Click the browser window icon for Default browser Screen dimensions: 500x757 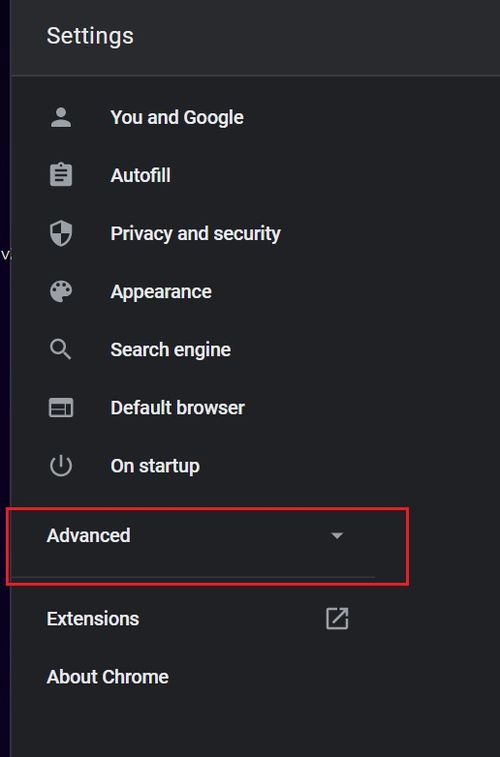click(x=61, y=407)
